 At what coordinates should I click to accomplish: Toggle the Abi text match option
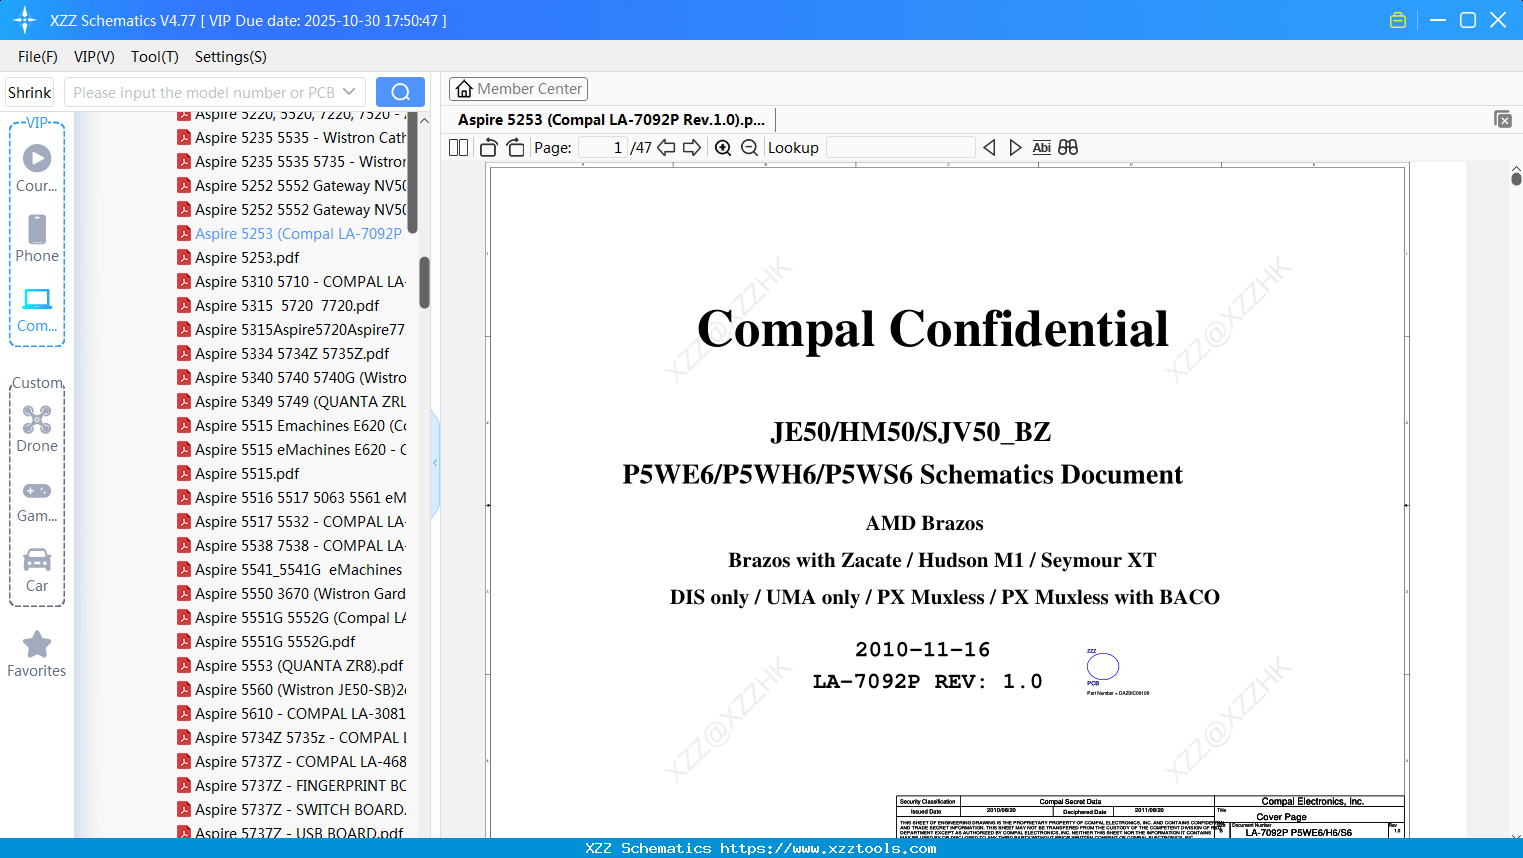pyautogui.click(x=1041, y=148)
